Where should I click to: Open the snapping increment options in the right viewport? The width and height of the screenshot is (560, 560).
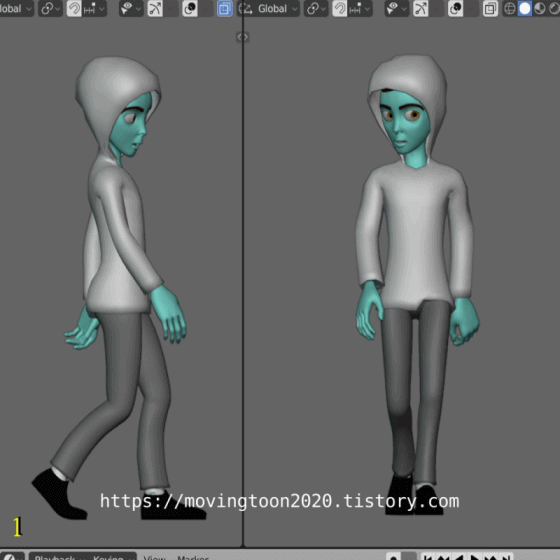[x=360, y=9]
